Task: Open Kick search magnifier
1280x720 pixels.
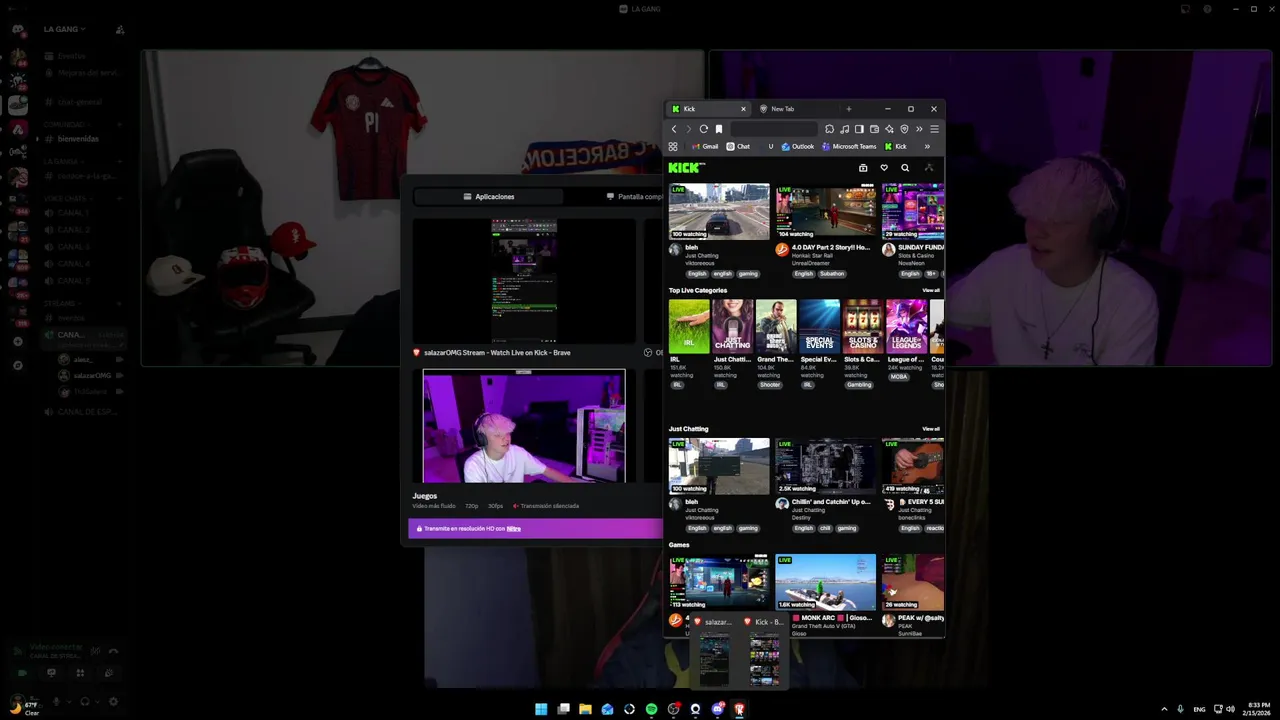Action: 905,168
